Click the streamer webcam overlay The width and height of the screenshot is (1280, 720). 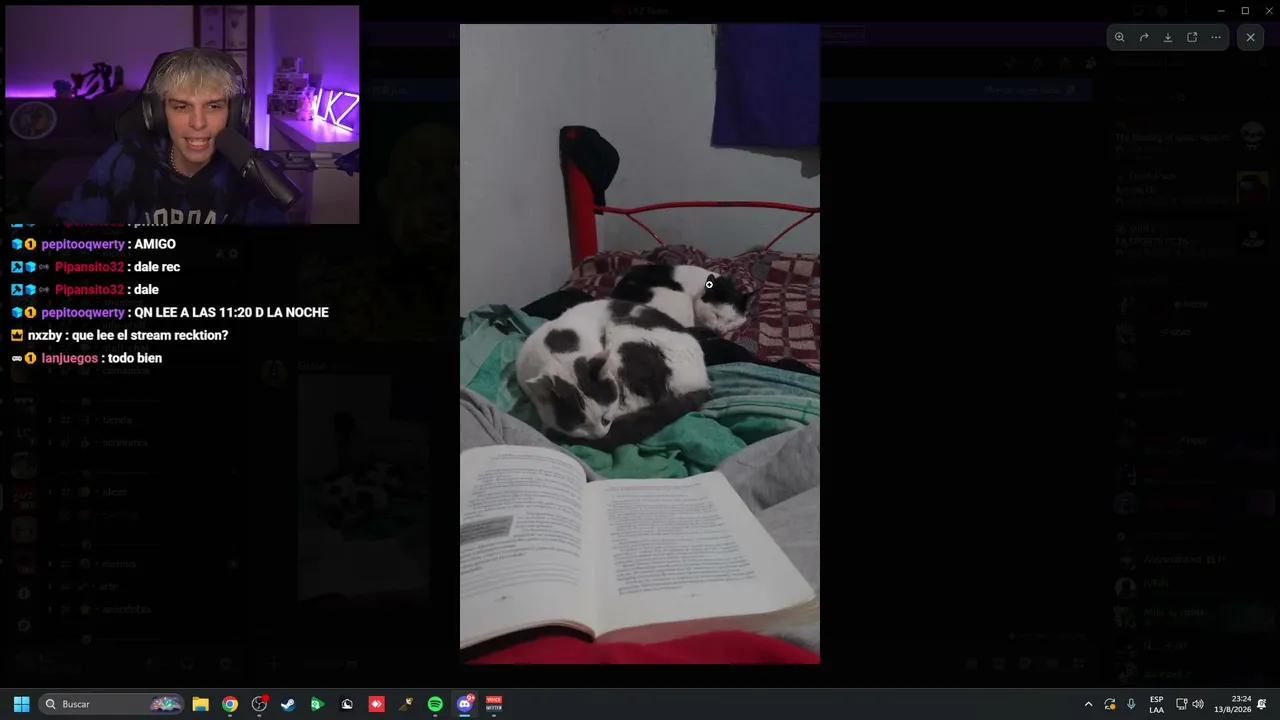click(x=182, y=114)
